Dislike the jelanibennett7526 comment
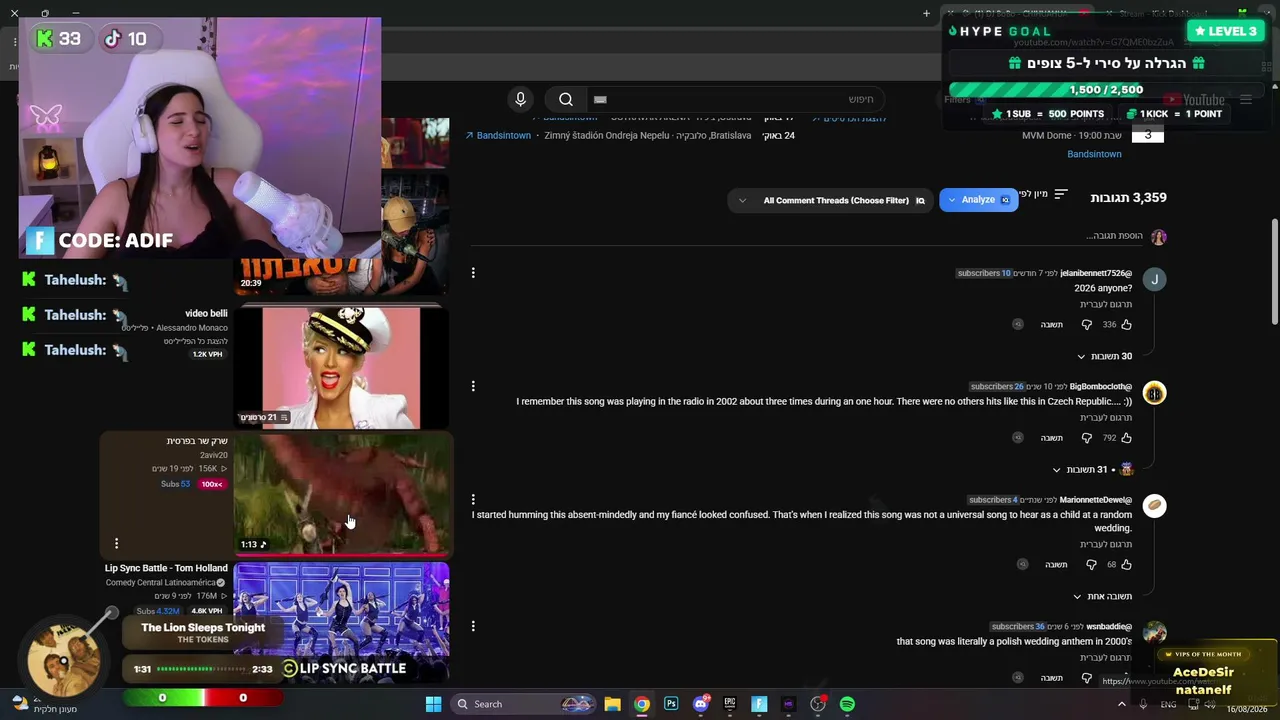 (1086, 324)
